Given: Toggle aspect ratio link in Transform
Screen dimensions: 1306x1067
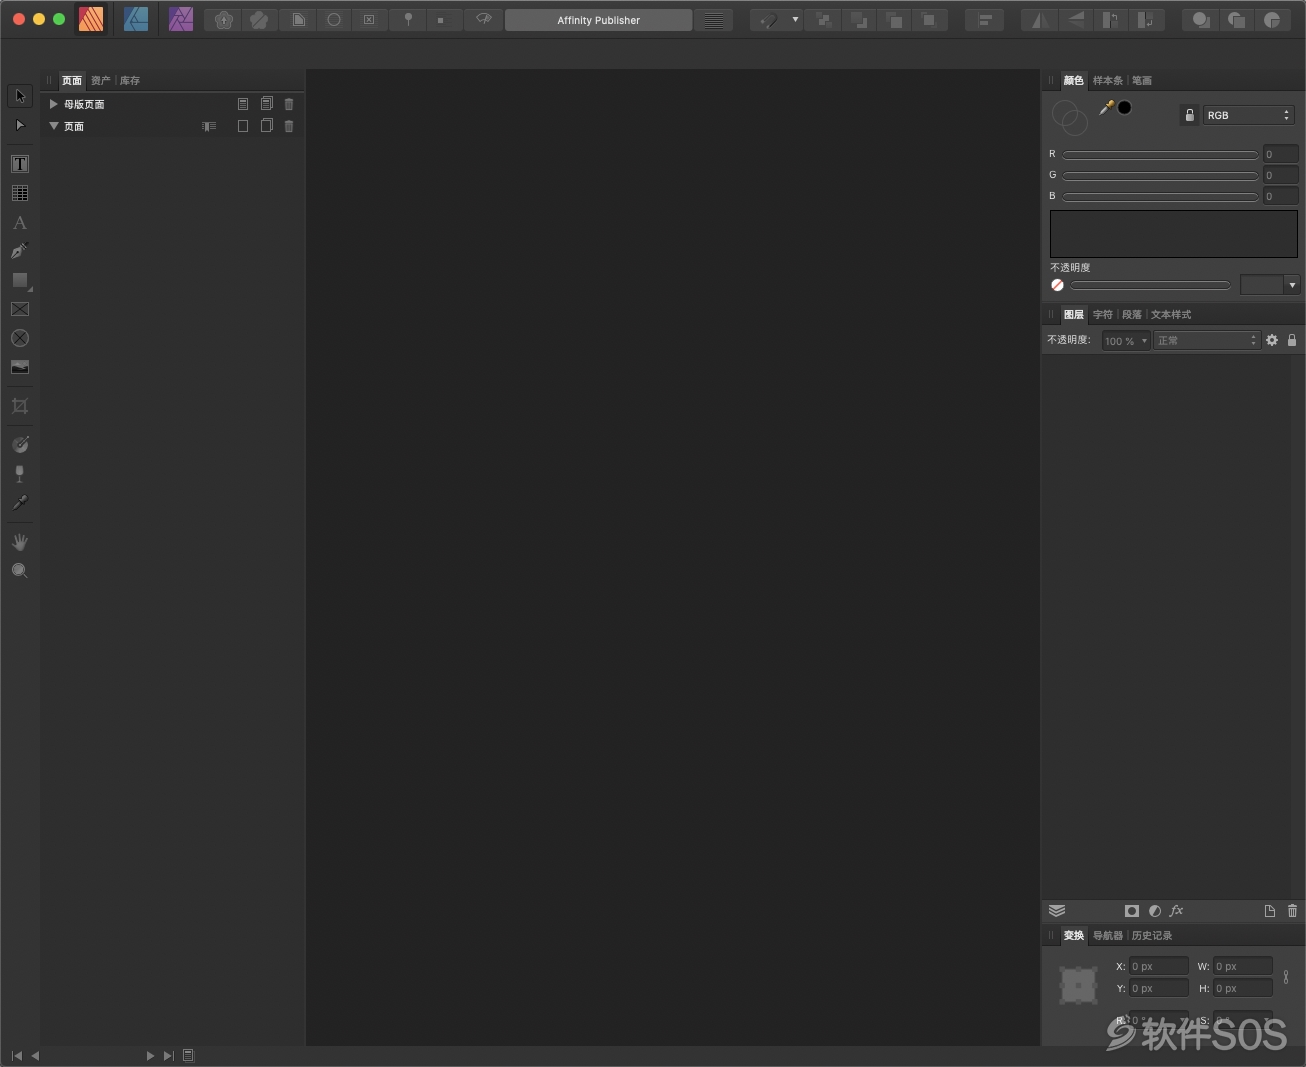Looking at the screenshot, I should 1286,977.
